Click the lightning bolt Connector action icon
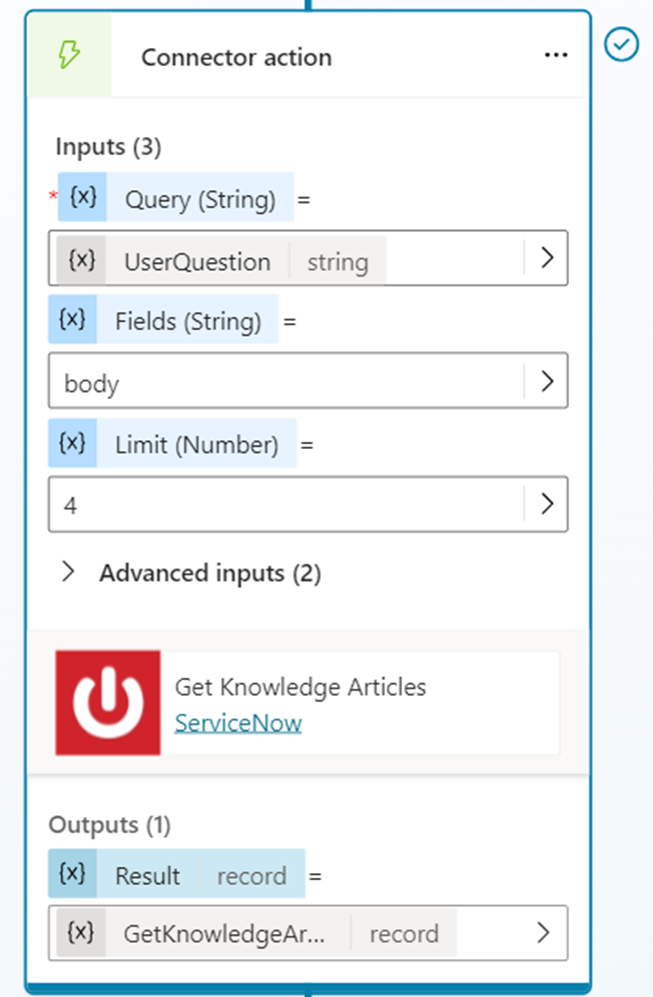The image size is (653, 997). click(68, 56)
